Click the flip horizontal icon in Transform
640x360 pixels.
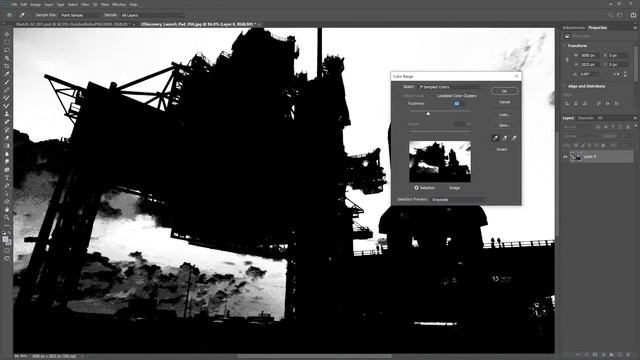[617, 74]
